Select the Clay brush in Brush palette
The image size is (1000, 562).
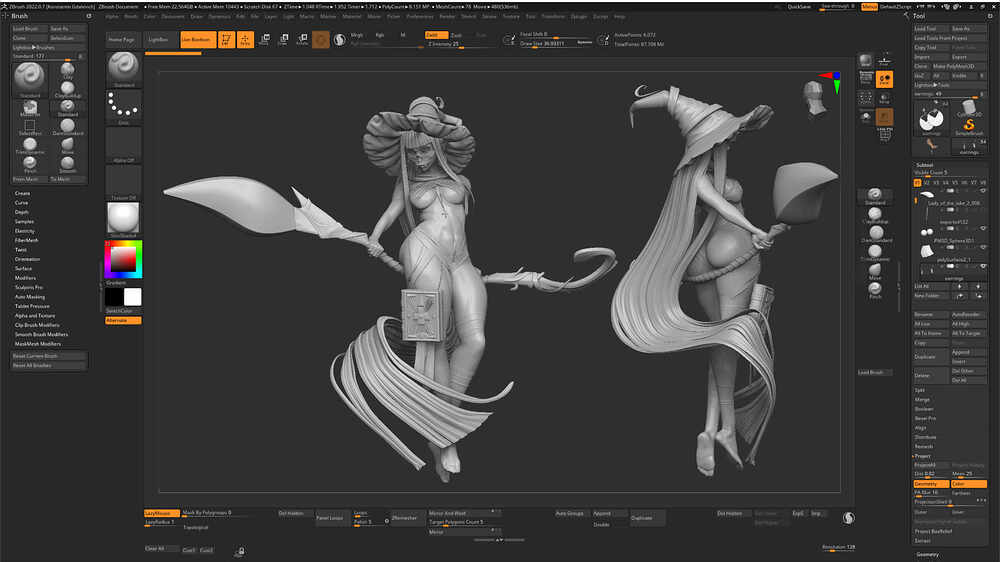click(68, 70)
